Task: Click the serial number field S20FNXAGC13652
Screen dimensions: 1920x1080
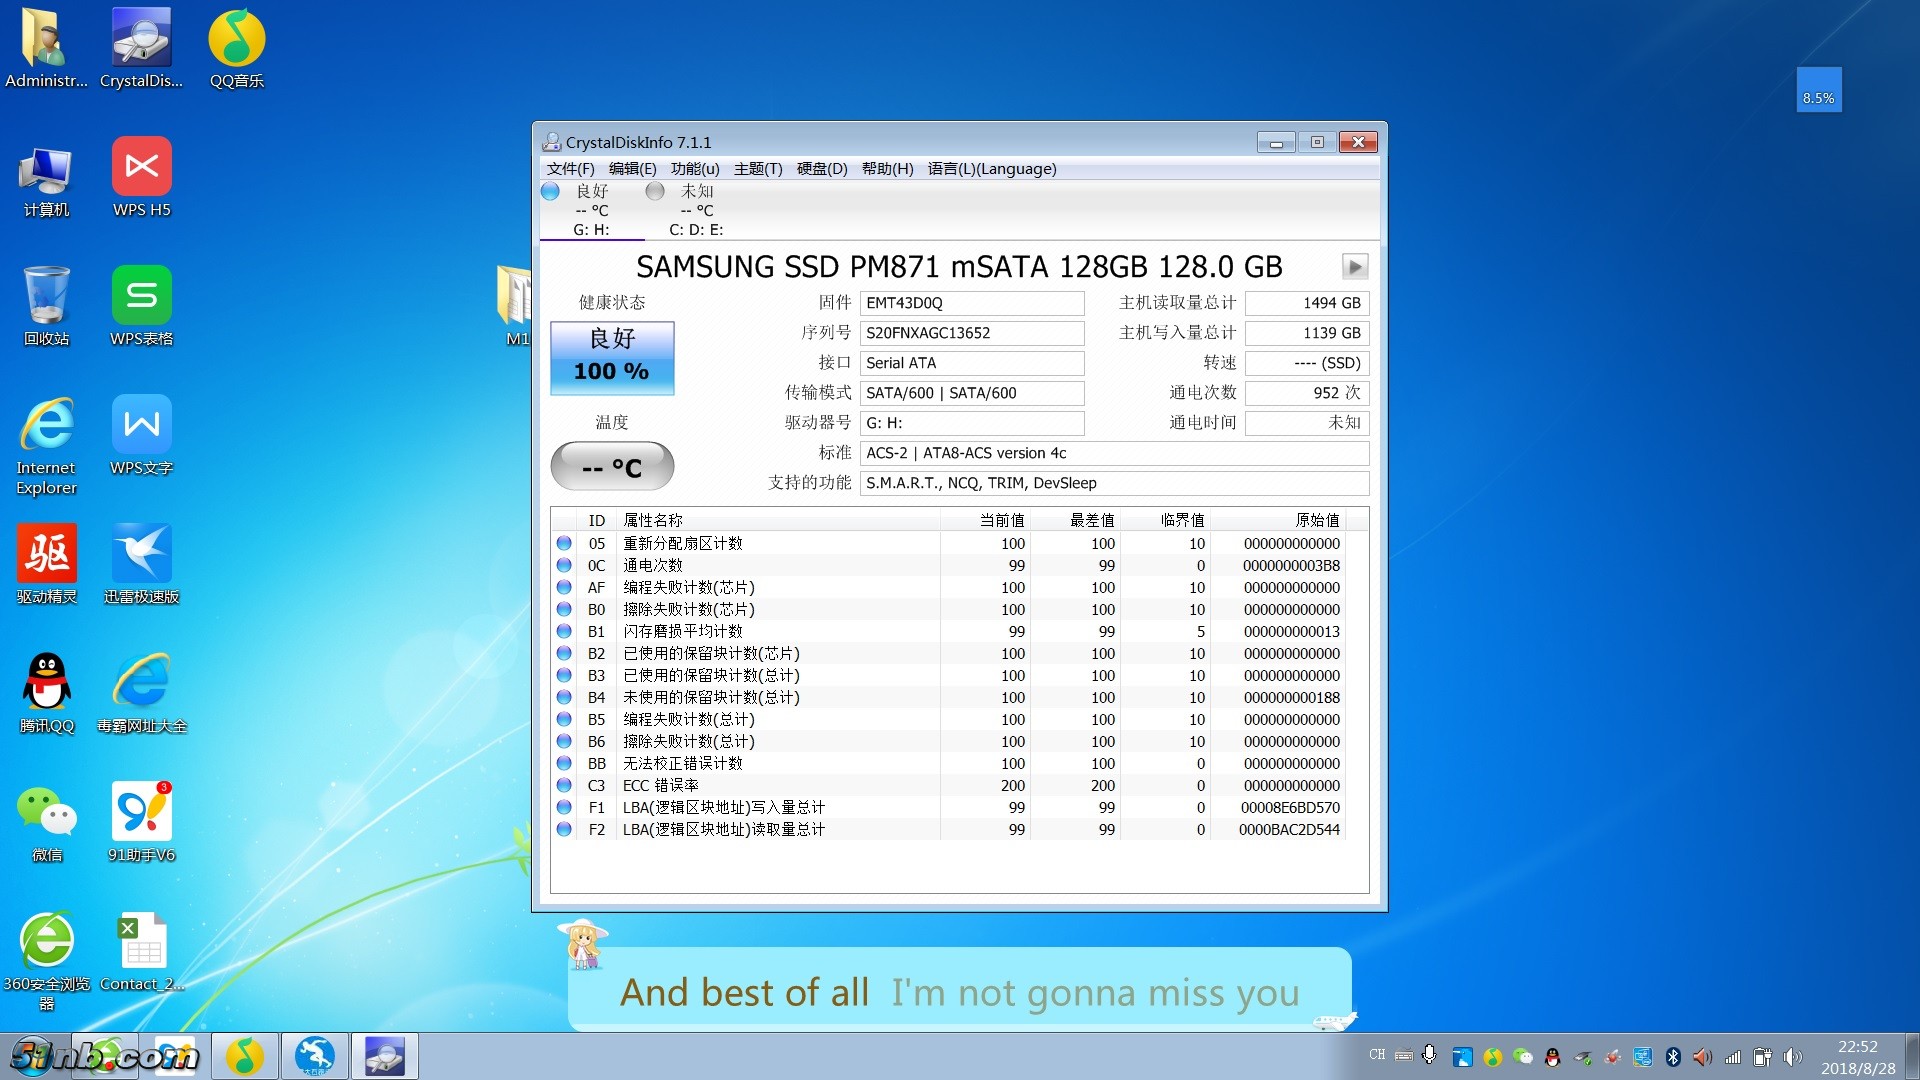Action: (x=971, y=333)
